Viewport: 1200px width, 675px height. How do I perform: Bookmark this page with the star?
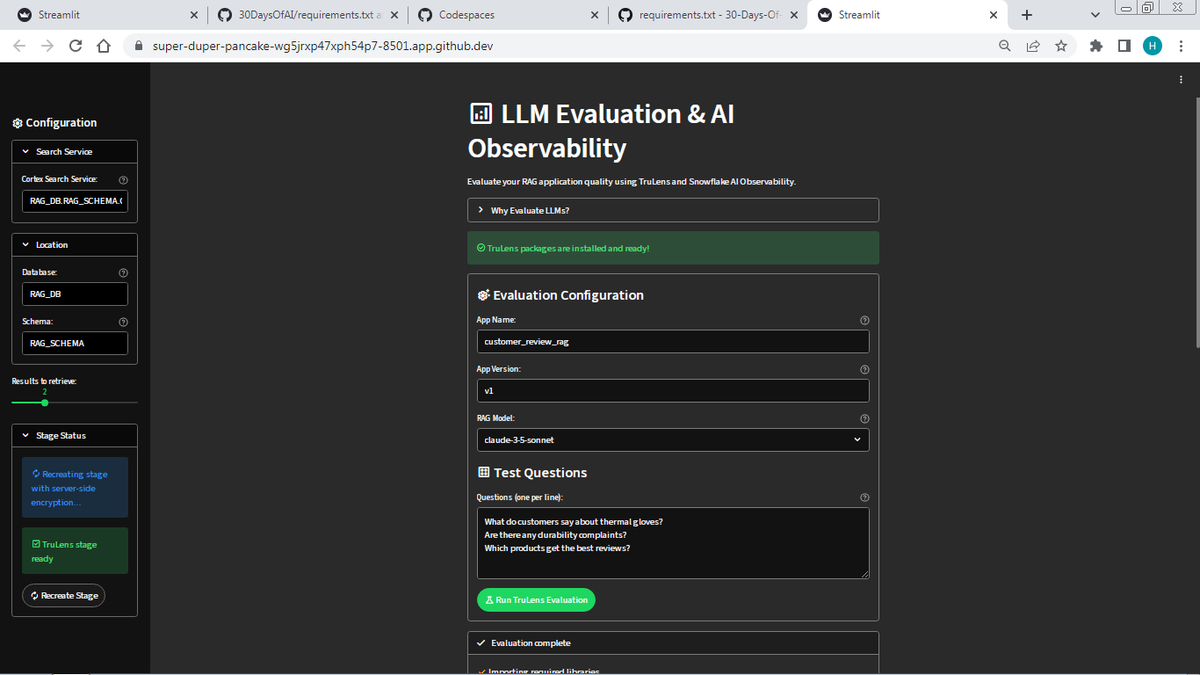pos(1060,46)
